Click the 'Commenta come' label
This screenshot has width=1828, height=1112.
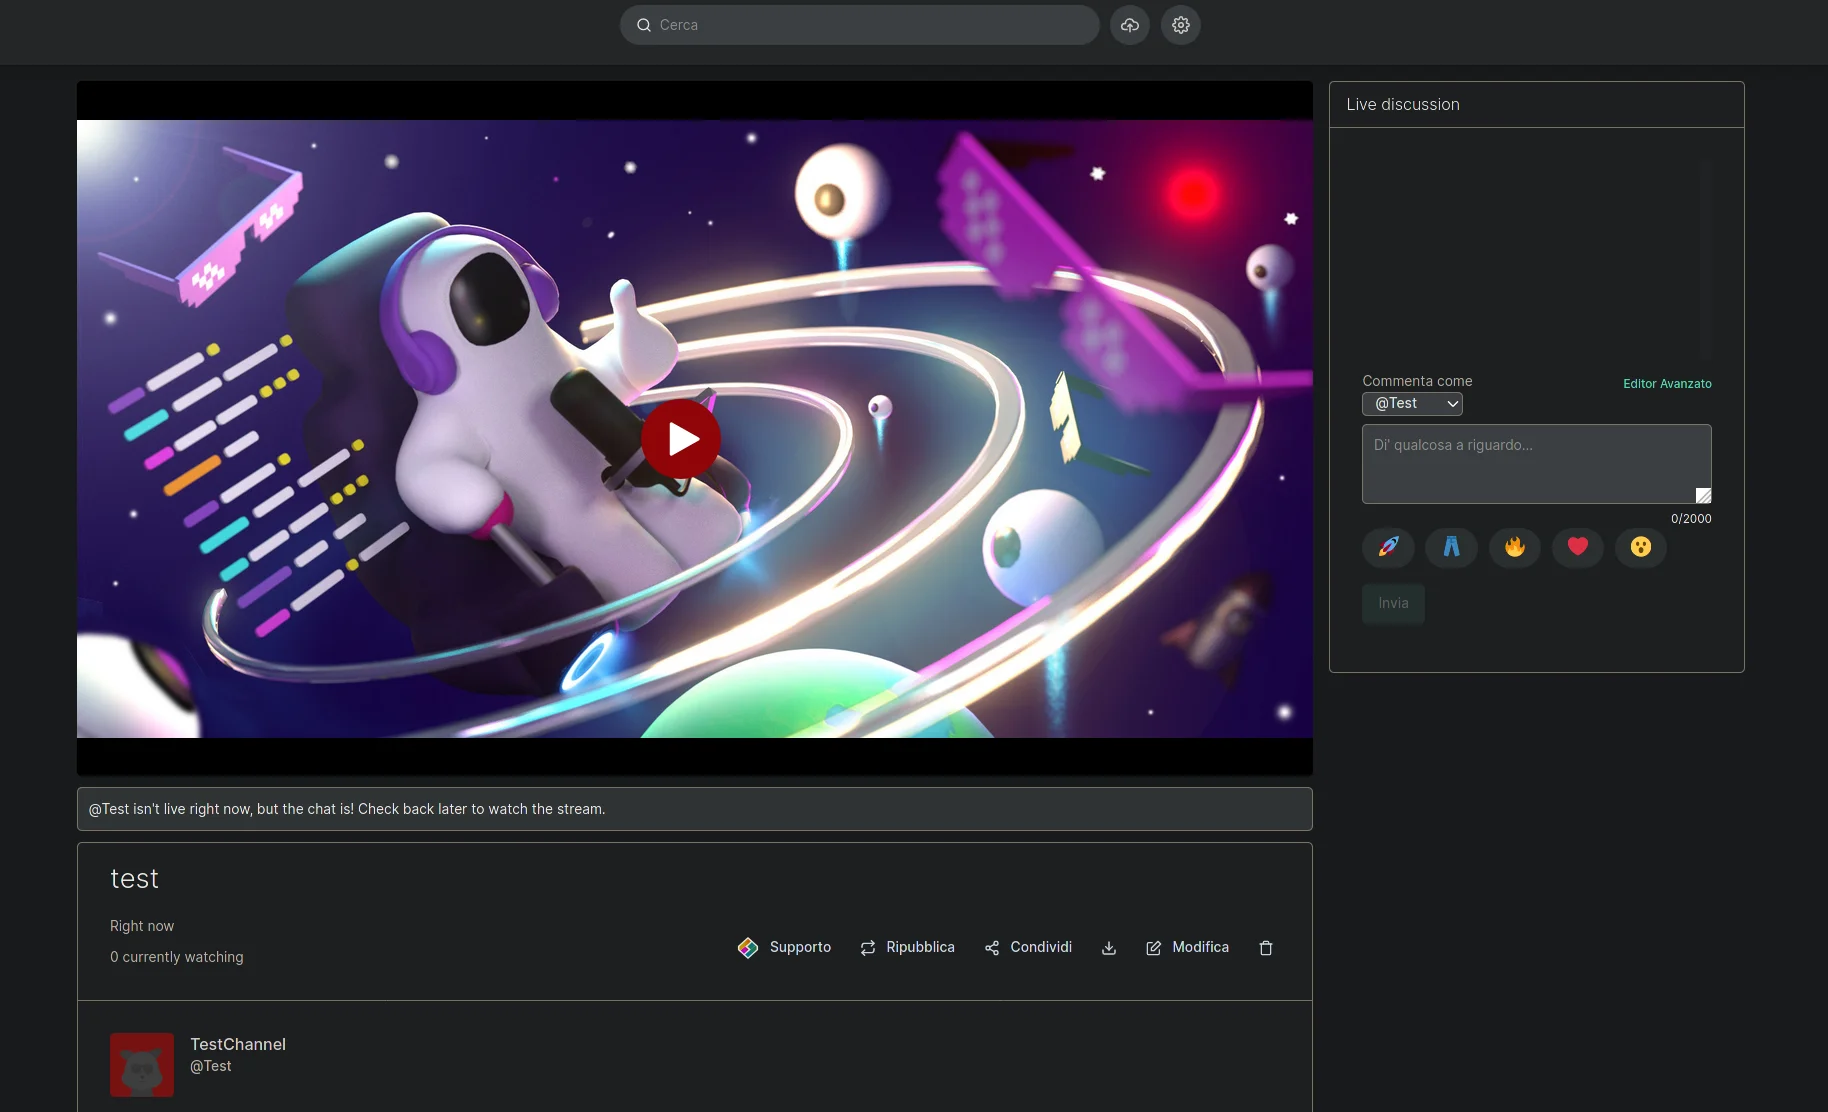(x=1417, y=381)
